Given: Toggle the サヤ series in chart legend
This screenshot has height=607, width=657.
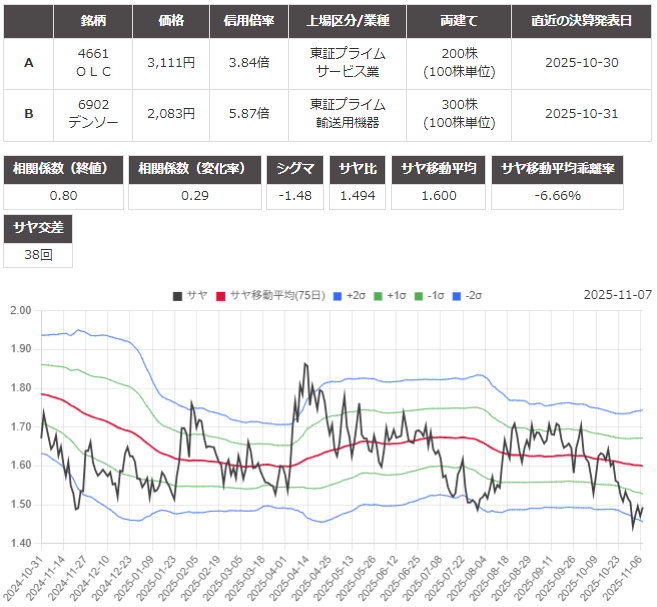Looking at the screenshot, I should [x=189, y=295].
